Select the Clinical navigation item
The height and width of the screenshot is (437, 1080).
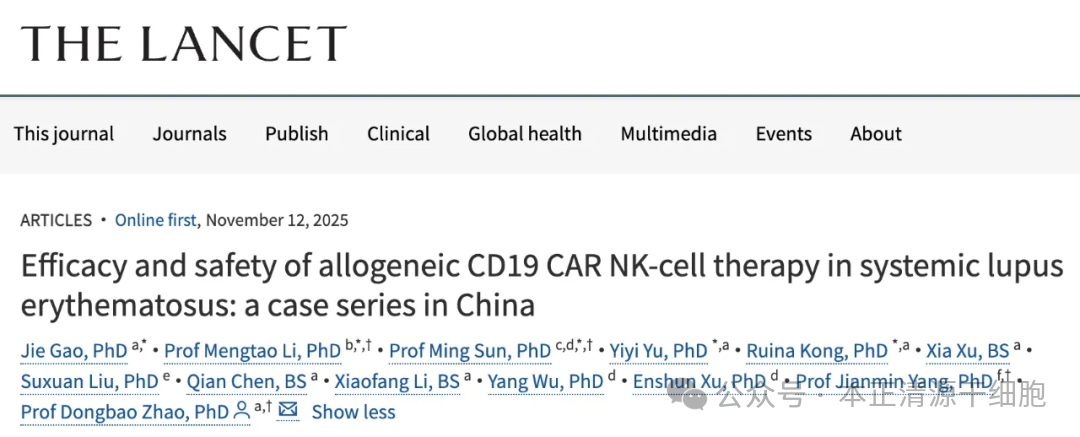coord(398,134)
